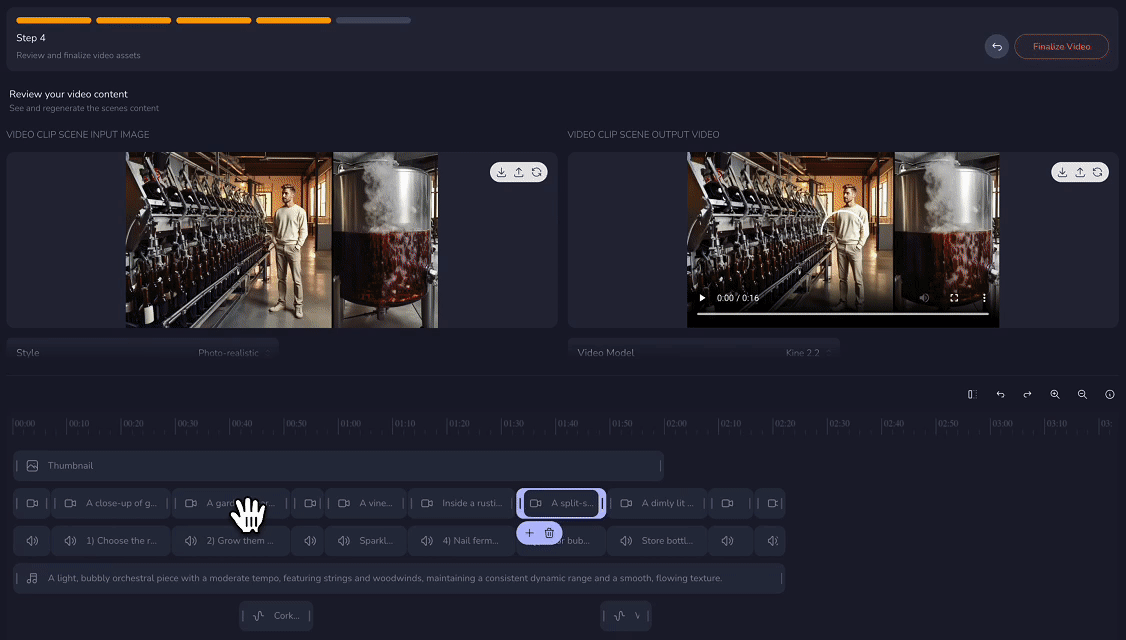This screenshot has width=1126, height=640.
Task: Click the Finalize Video button
Action: pos(1061,46)
